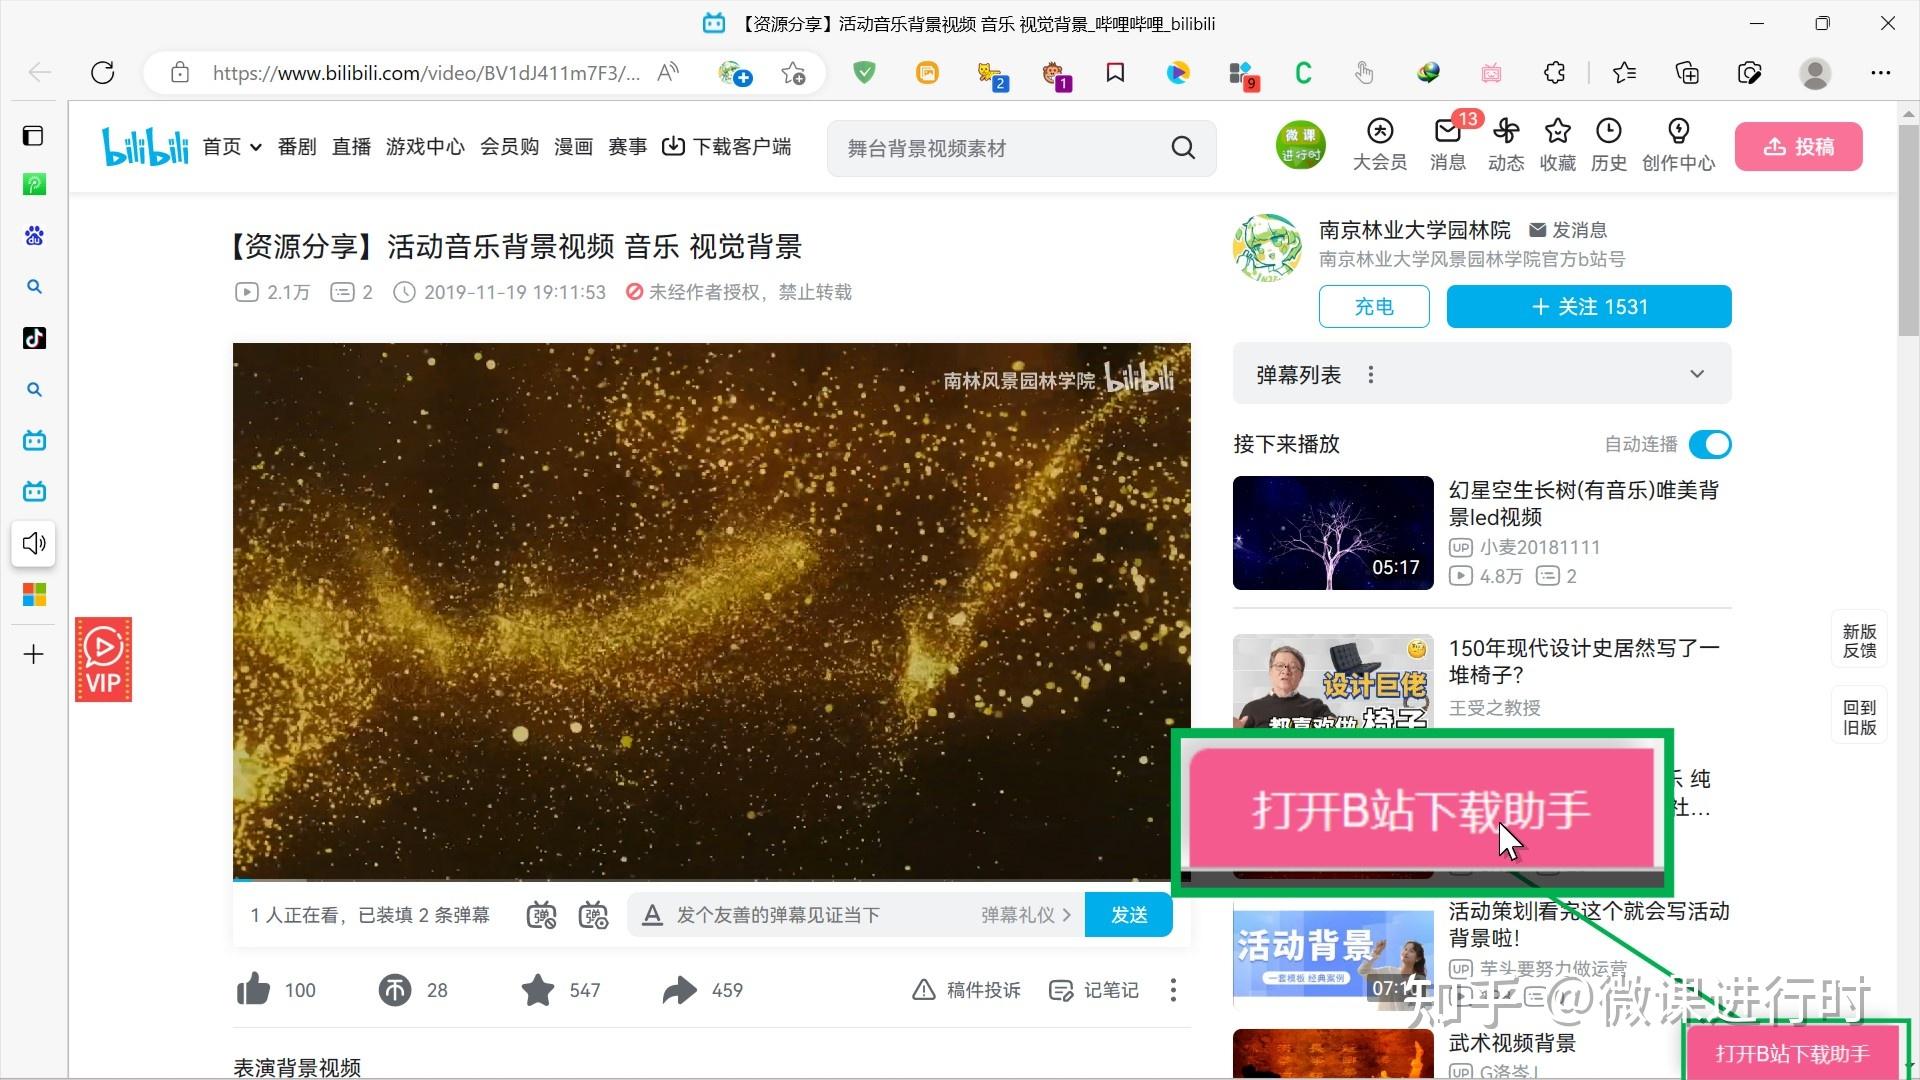Expand the 弹幕列表 panel
Image resolution: width=1920 pixels, height=1080 pixels.
pos(1697,374)
